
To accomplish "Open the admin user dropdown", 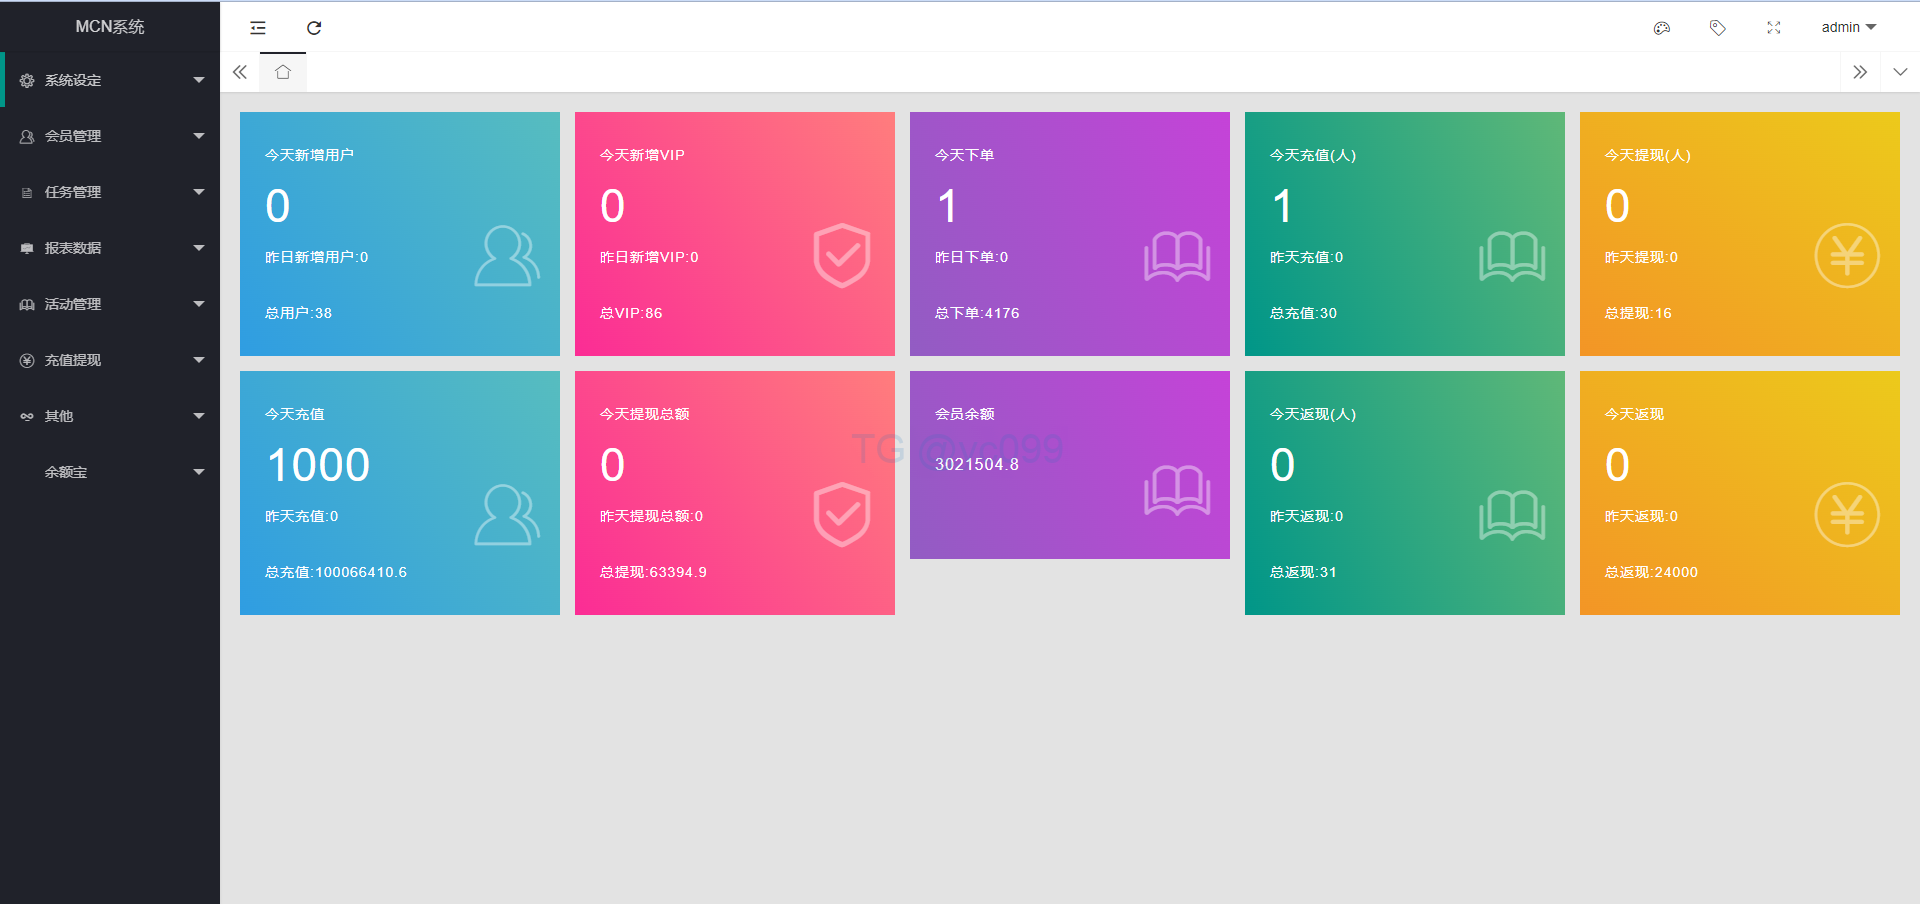I will [x=1848, y=28].
